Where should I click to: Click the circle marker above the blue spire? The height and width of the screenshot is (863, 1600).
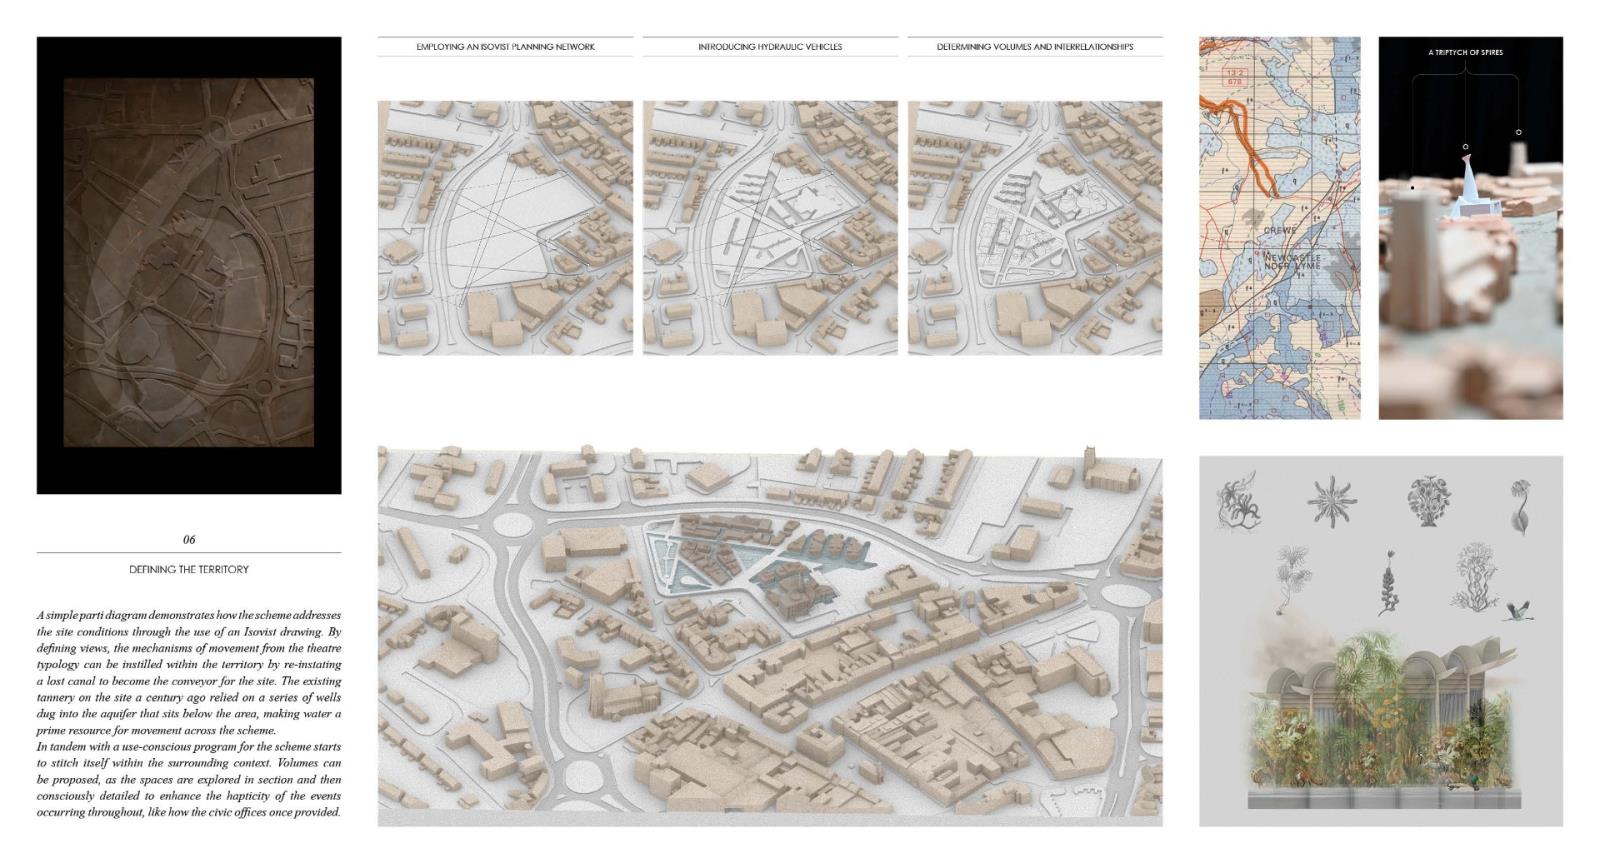(x=1465, y=147)
